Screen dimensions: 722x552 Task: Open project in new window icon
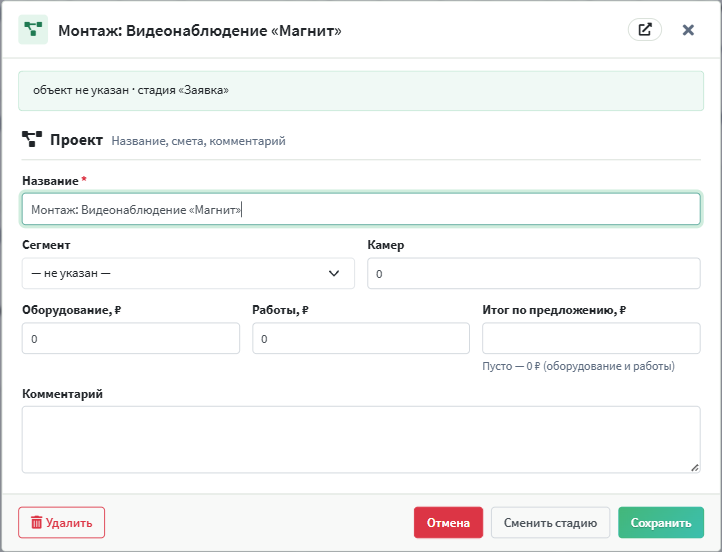645,30
